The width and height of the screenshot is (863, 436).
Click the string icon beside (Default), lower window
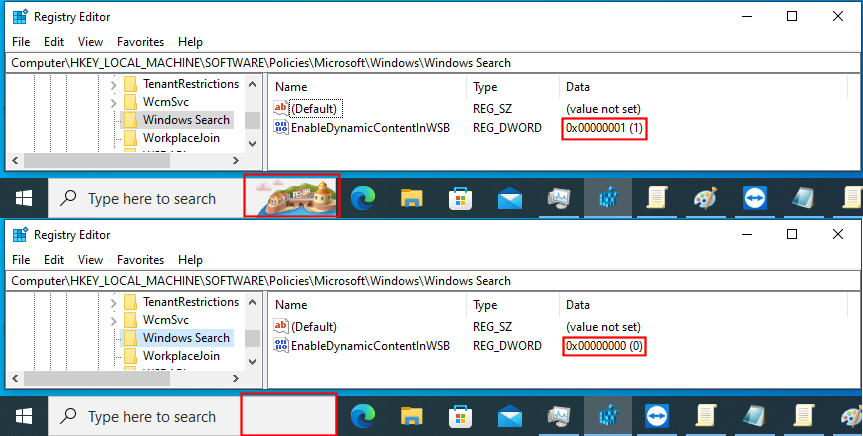coord(281,326)
